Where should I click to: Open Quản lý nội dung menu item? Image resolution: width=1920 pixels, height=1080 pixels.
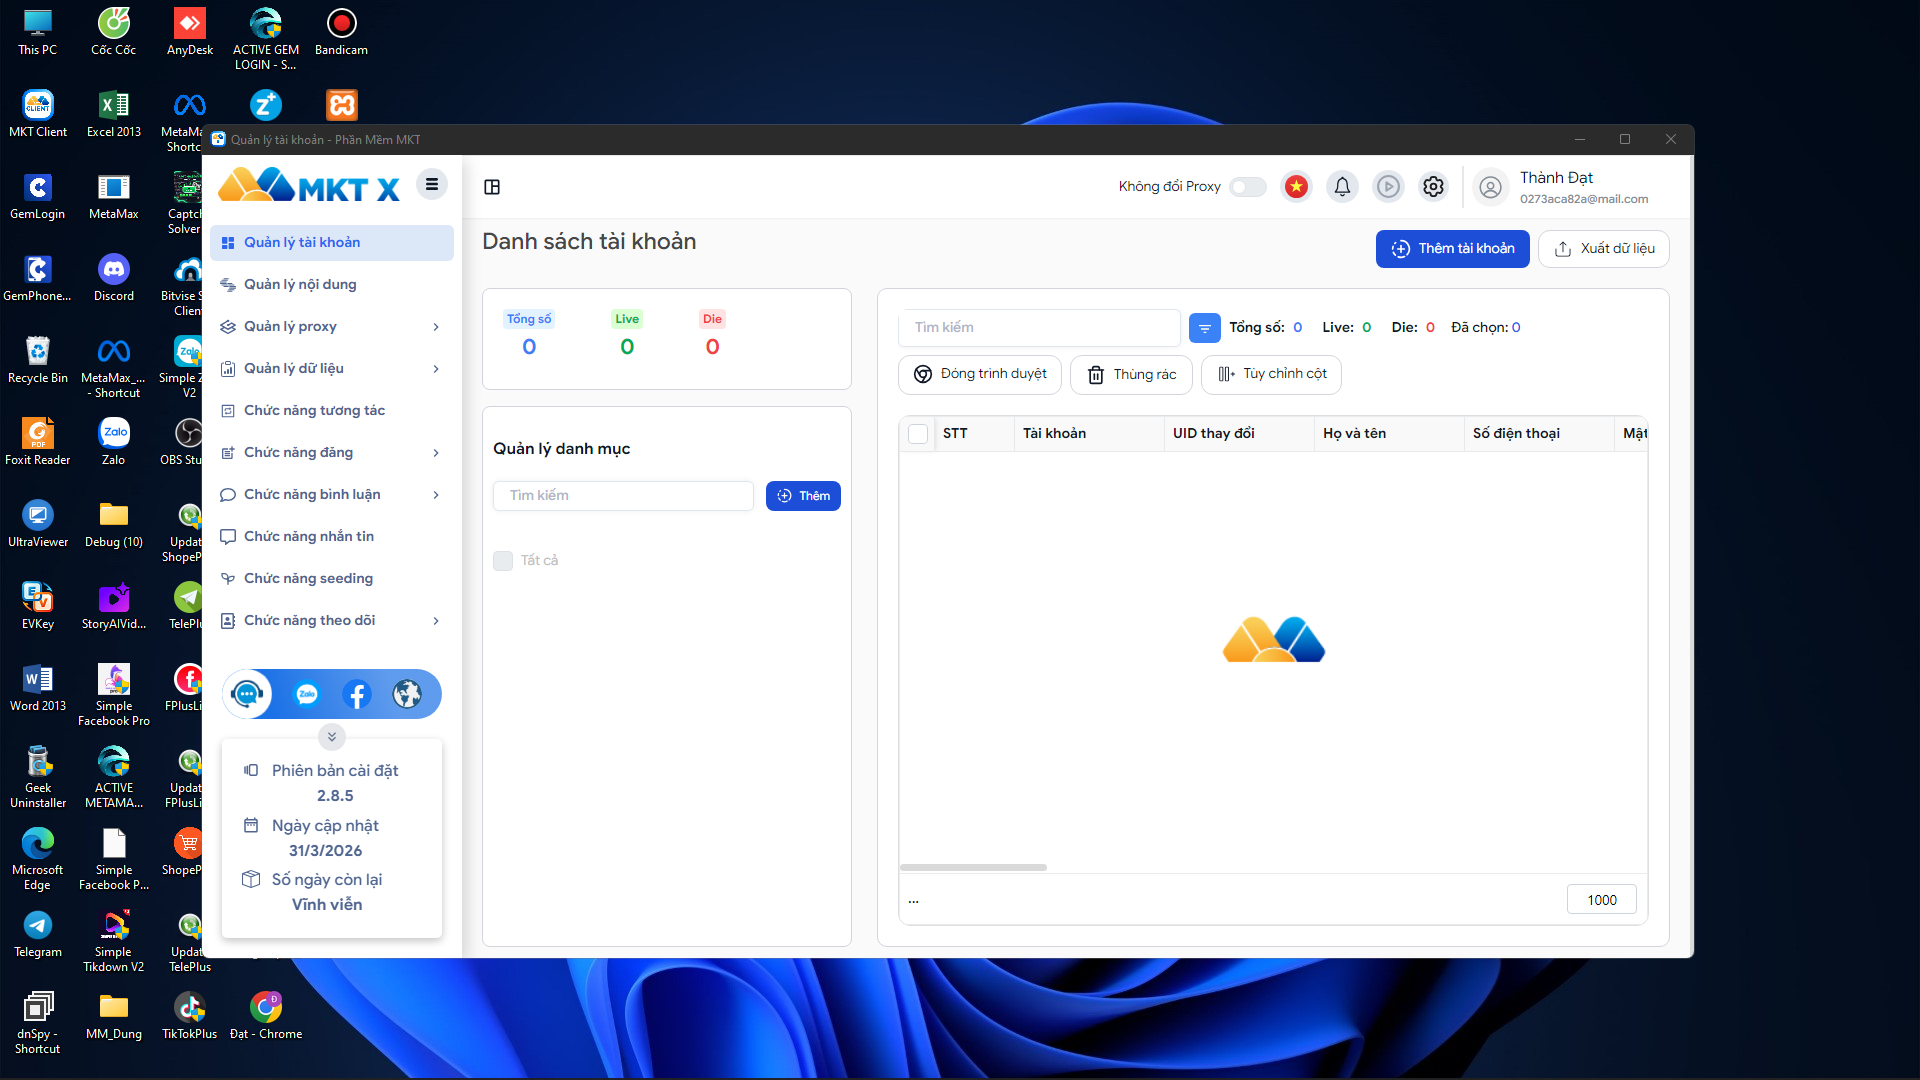332,285
